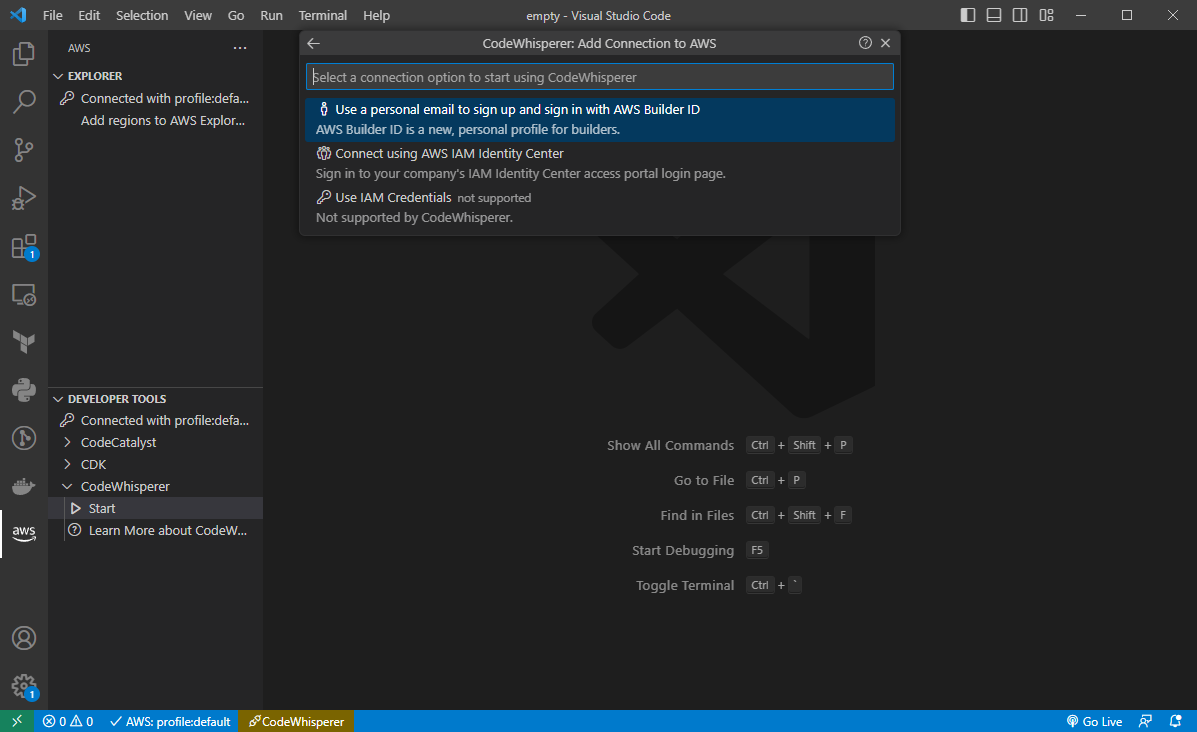Open the feedback icon in status bar
Screen dimensions: 1197x732
[x=1145, y=721]
